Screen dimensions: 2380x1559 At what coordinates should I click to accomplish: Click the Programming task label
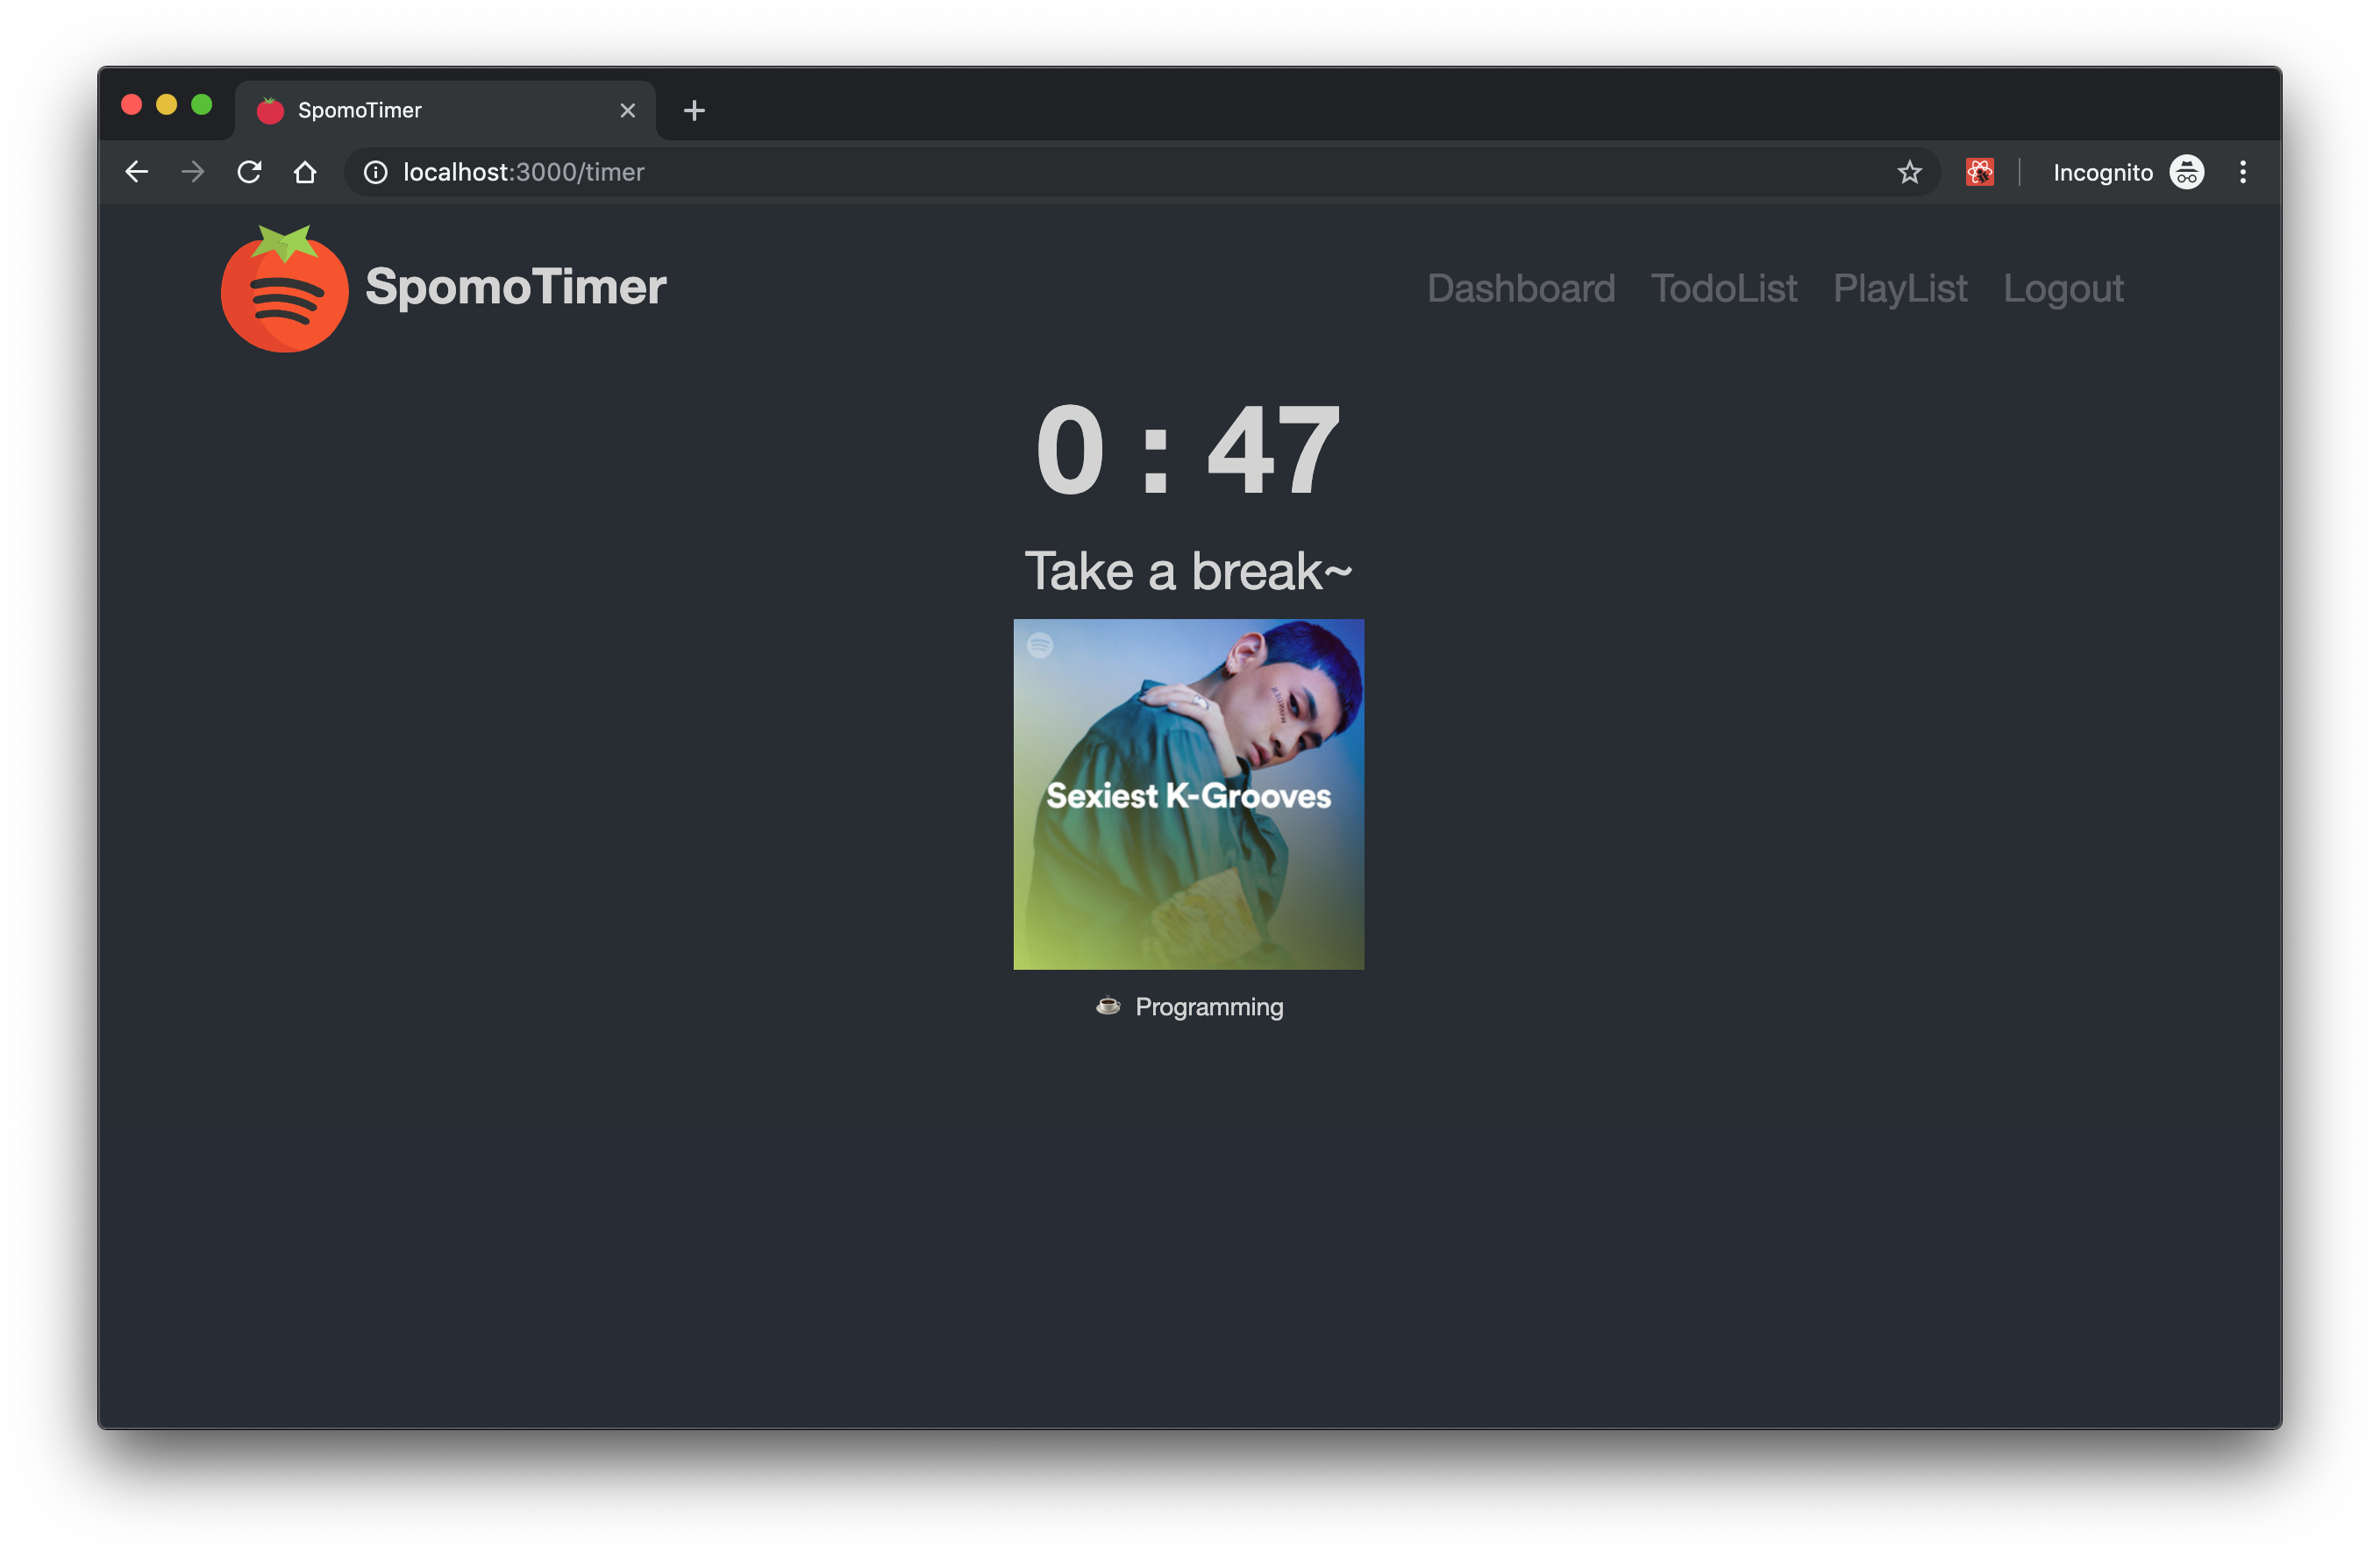(x=1208, y=1006)
